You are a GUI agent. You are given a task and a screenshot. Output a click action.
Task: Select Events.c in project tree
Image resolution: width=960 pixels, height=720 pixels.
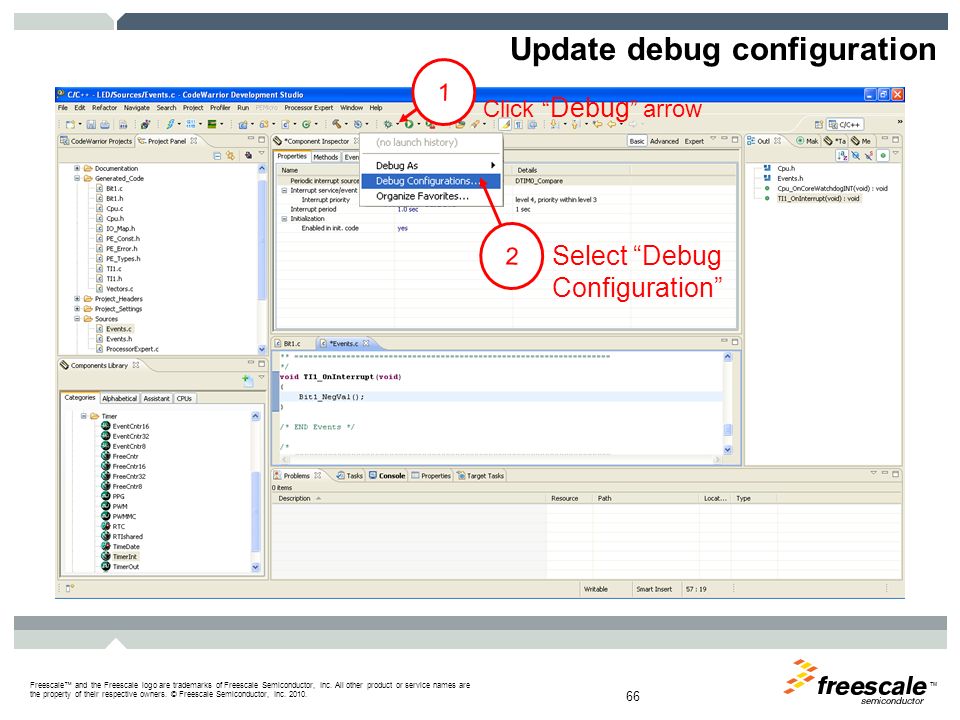(118, 329)
